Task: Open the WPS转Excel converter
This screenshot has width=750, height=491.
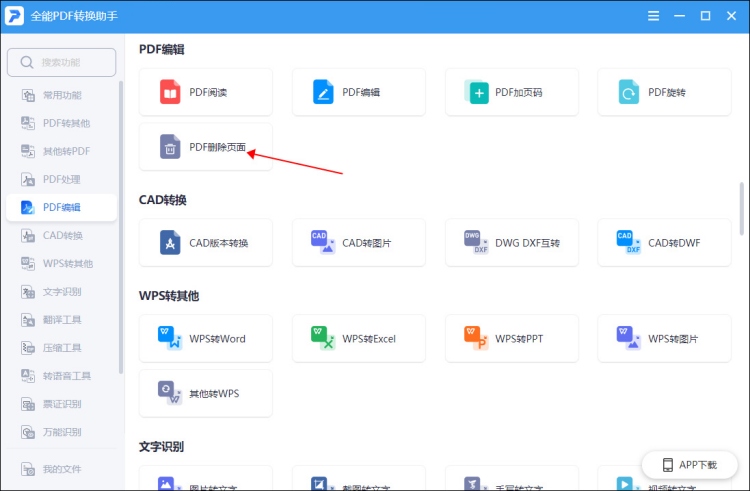Action: click(359, 338)
